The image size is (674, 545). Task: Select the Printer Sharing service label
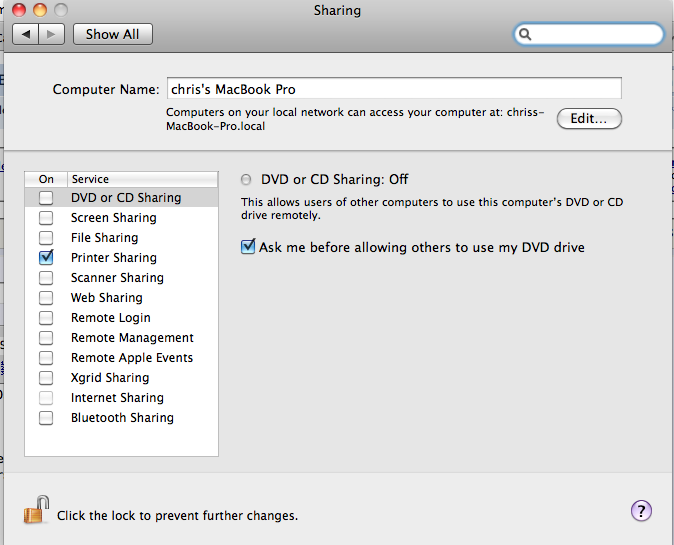point(113,257)
